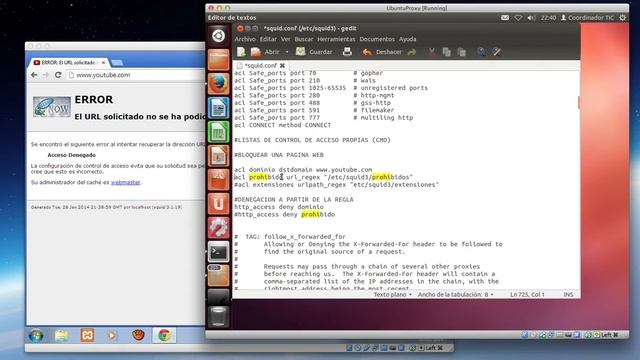Screen dimensions: 640x360
Task: Click the Chrome icon in Windows taskbar
Action: coord(164,336)
